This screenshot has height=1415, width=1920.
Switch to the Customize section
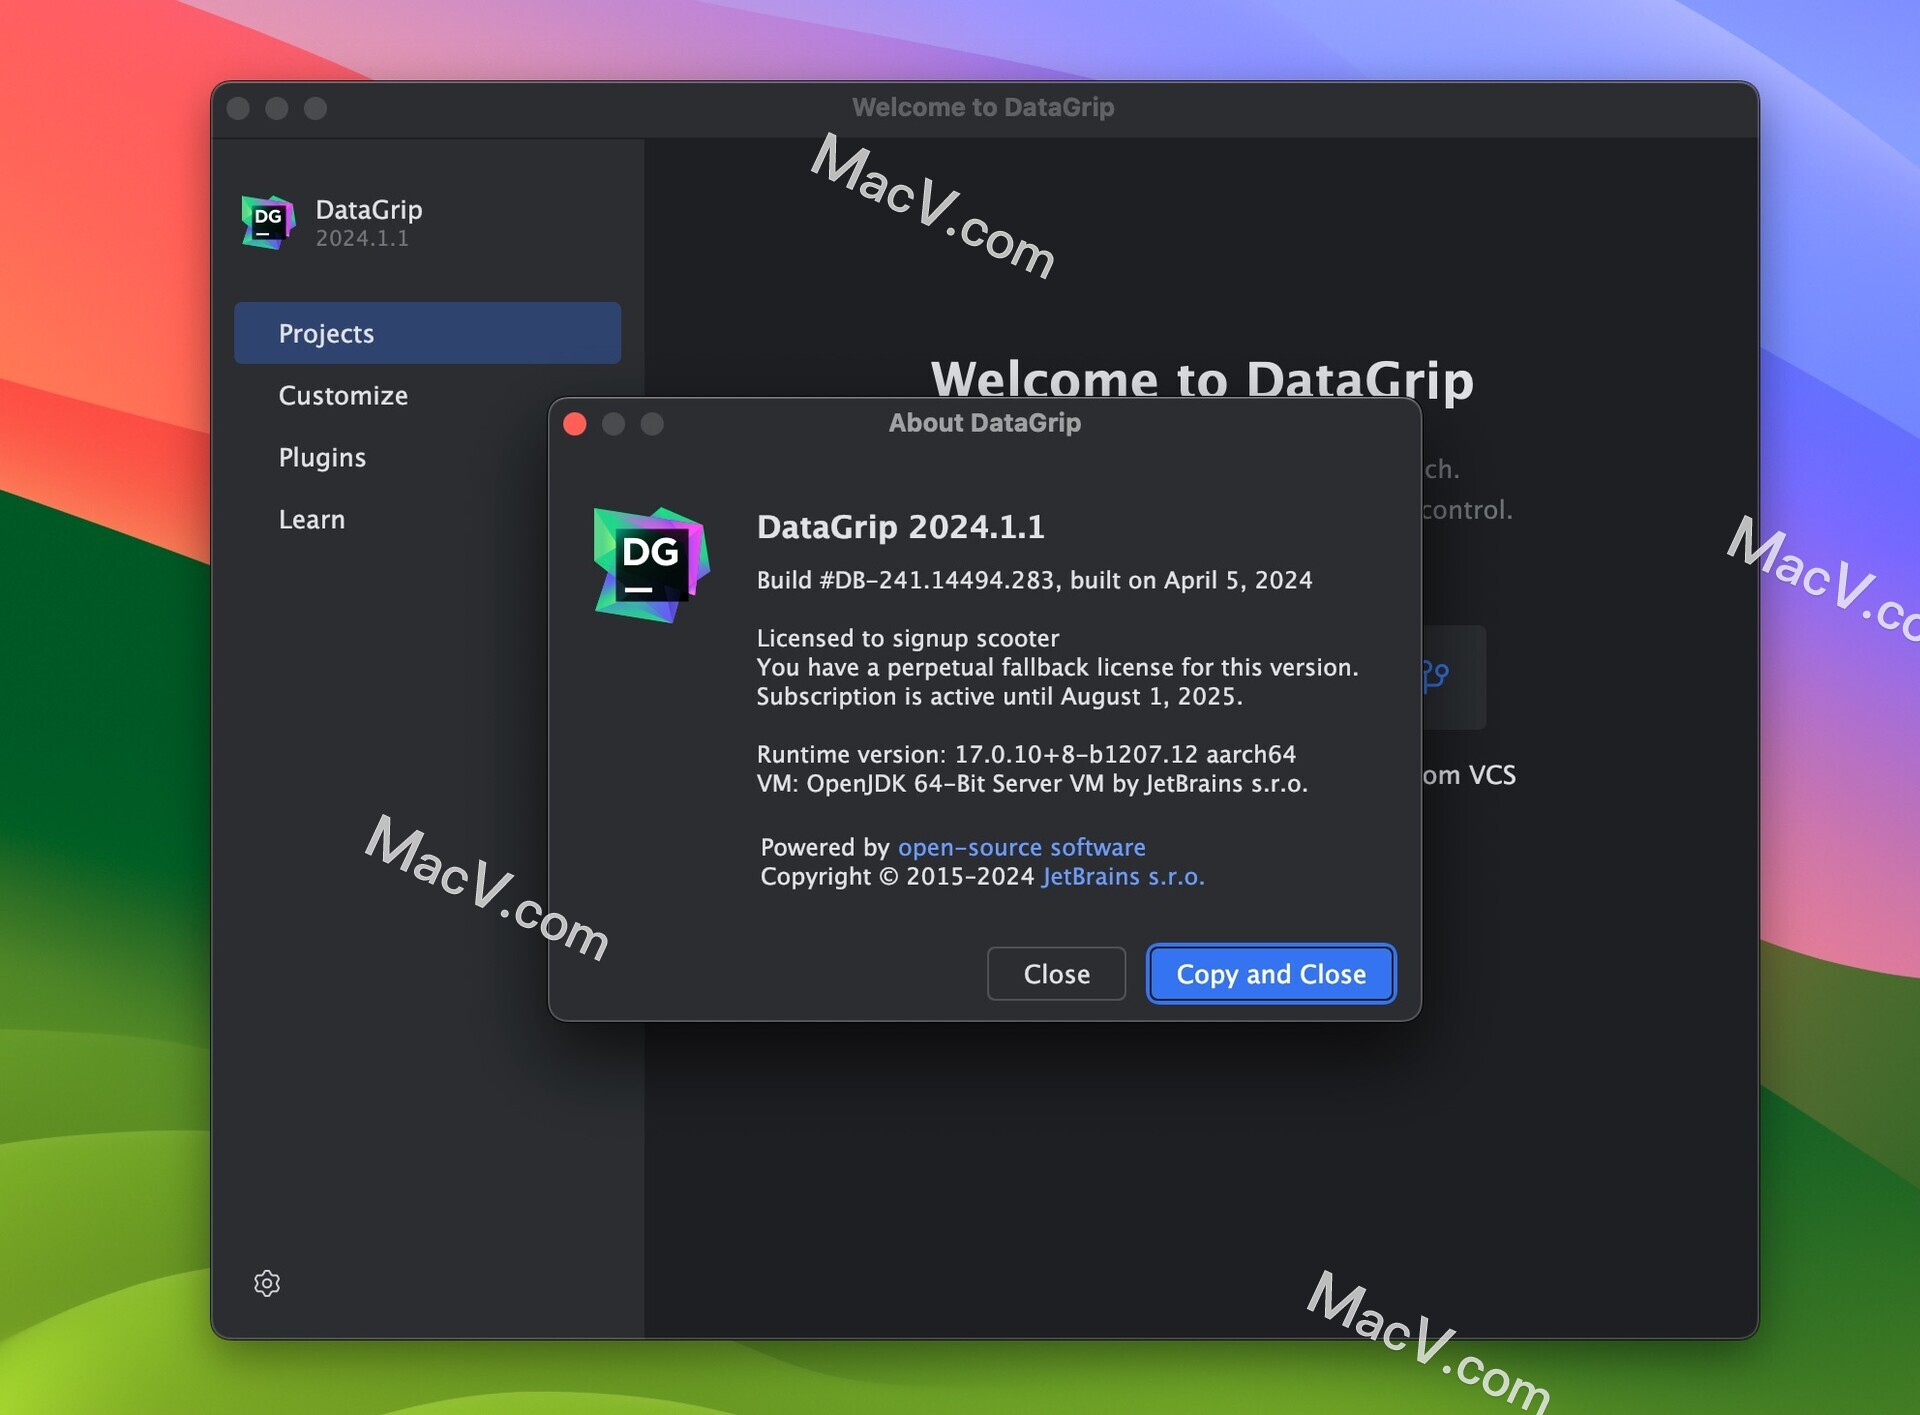coord(343,395)
